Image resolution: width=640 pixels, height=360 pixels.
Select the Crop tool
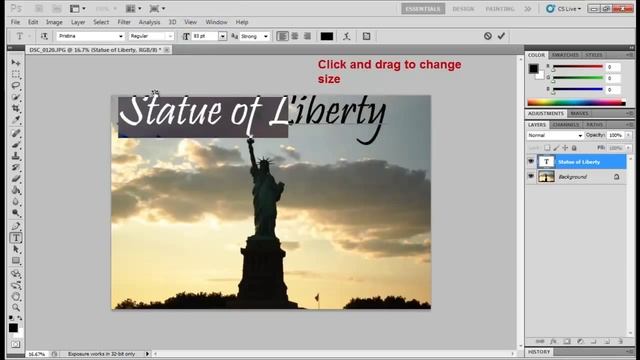16,108
